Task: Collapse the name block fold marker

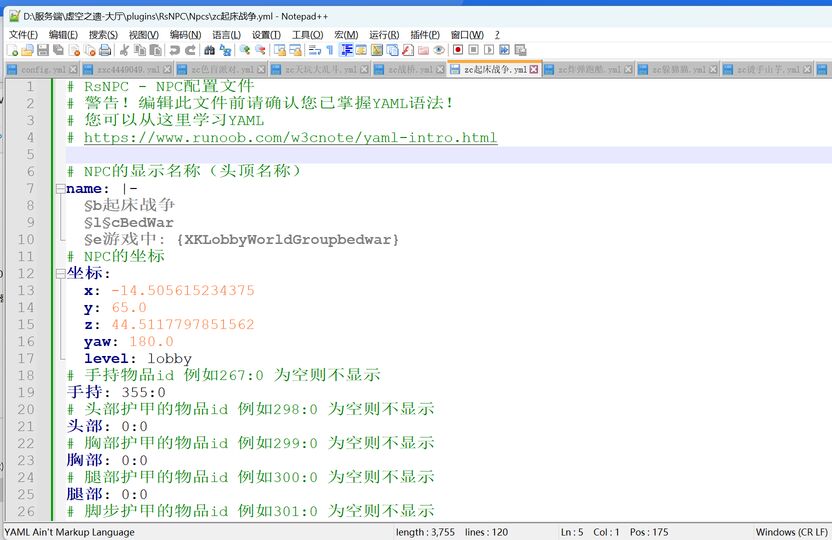Action: 60,189
